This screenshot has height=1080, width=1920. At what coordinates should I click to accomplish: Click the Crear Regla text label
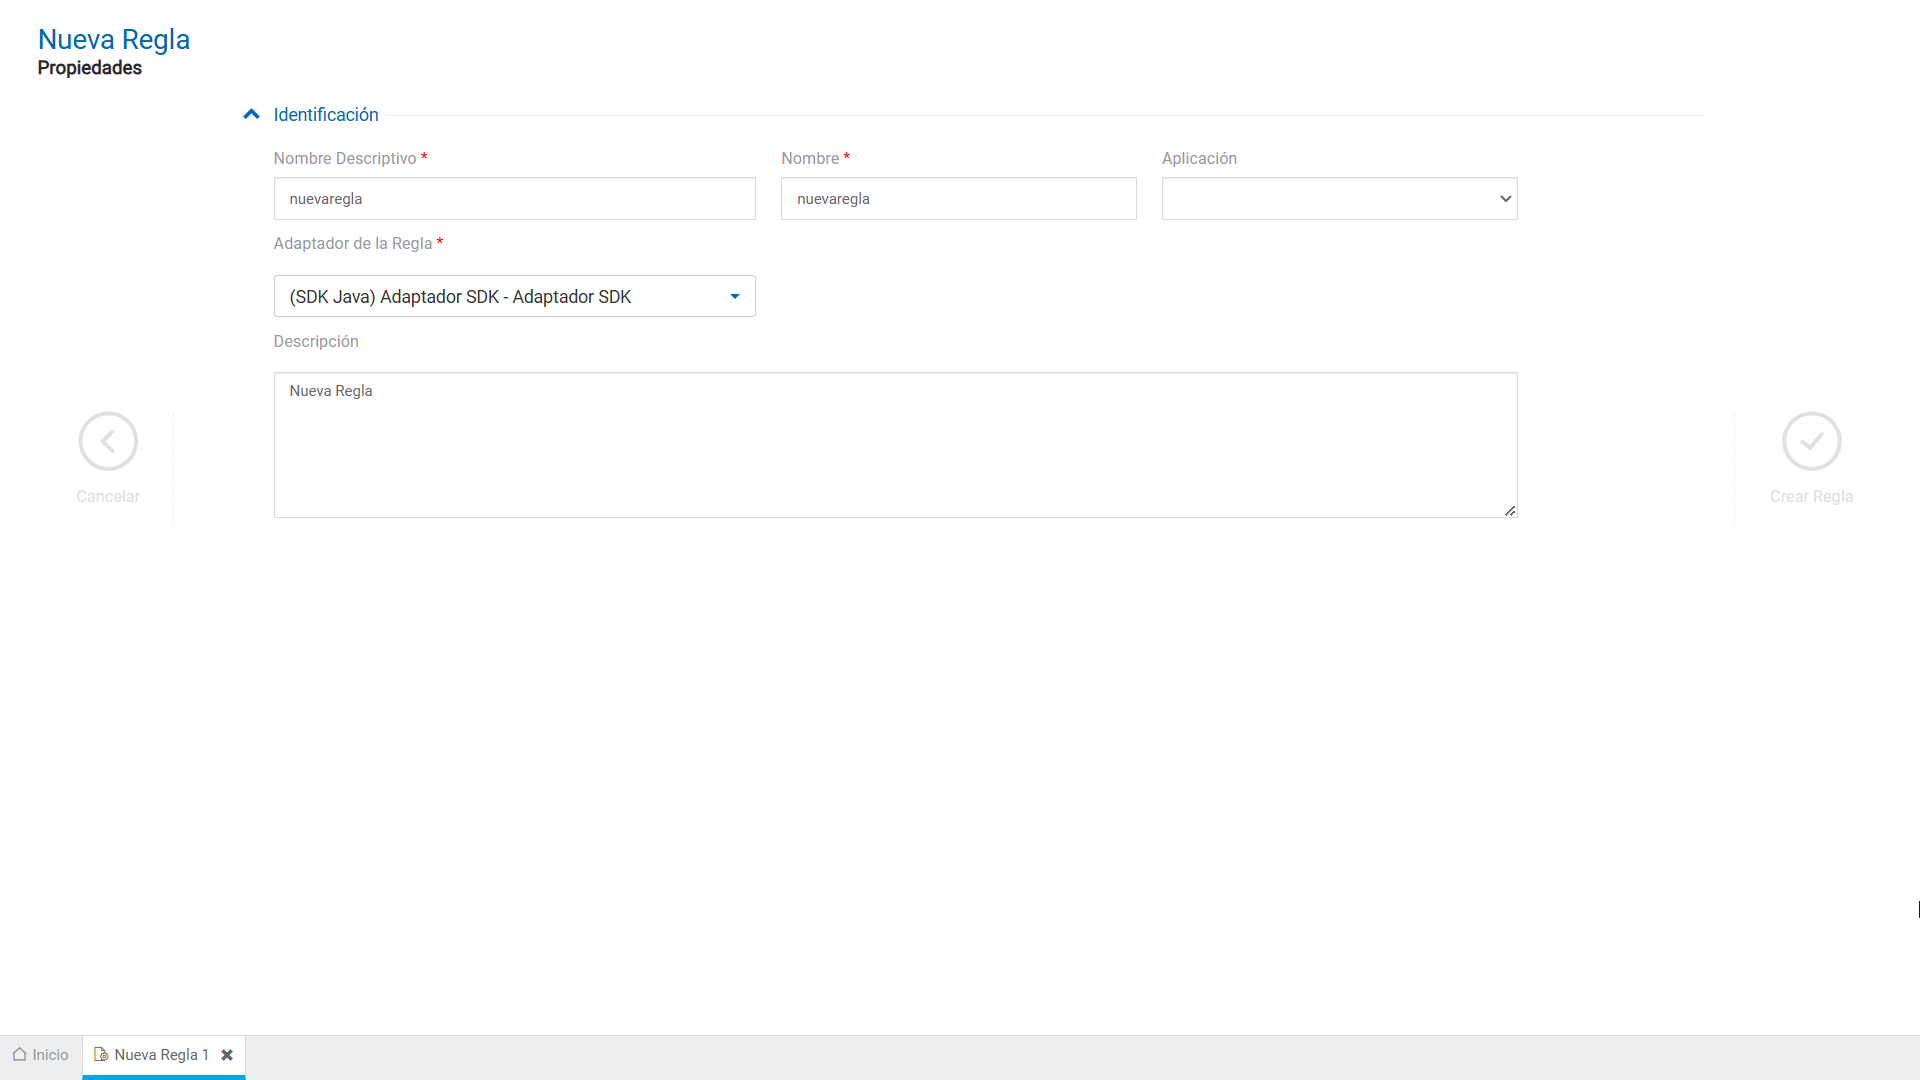(1811, 497)
